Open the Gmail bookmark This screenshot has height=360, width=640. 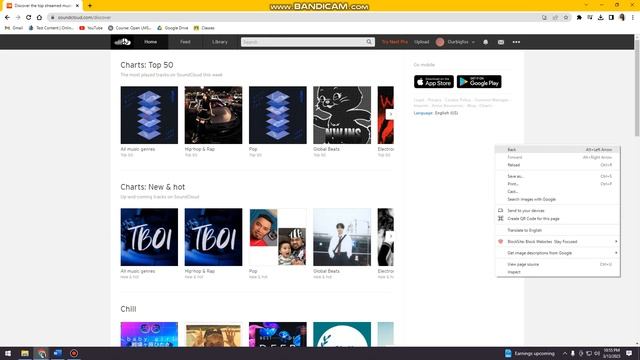(x=14, y=28)
